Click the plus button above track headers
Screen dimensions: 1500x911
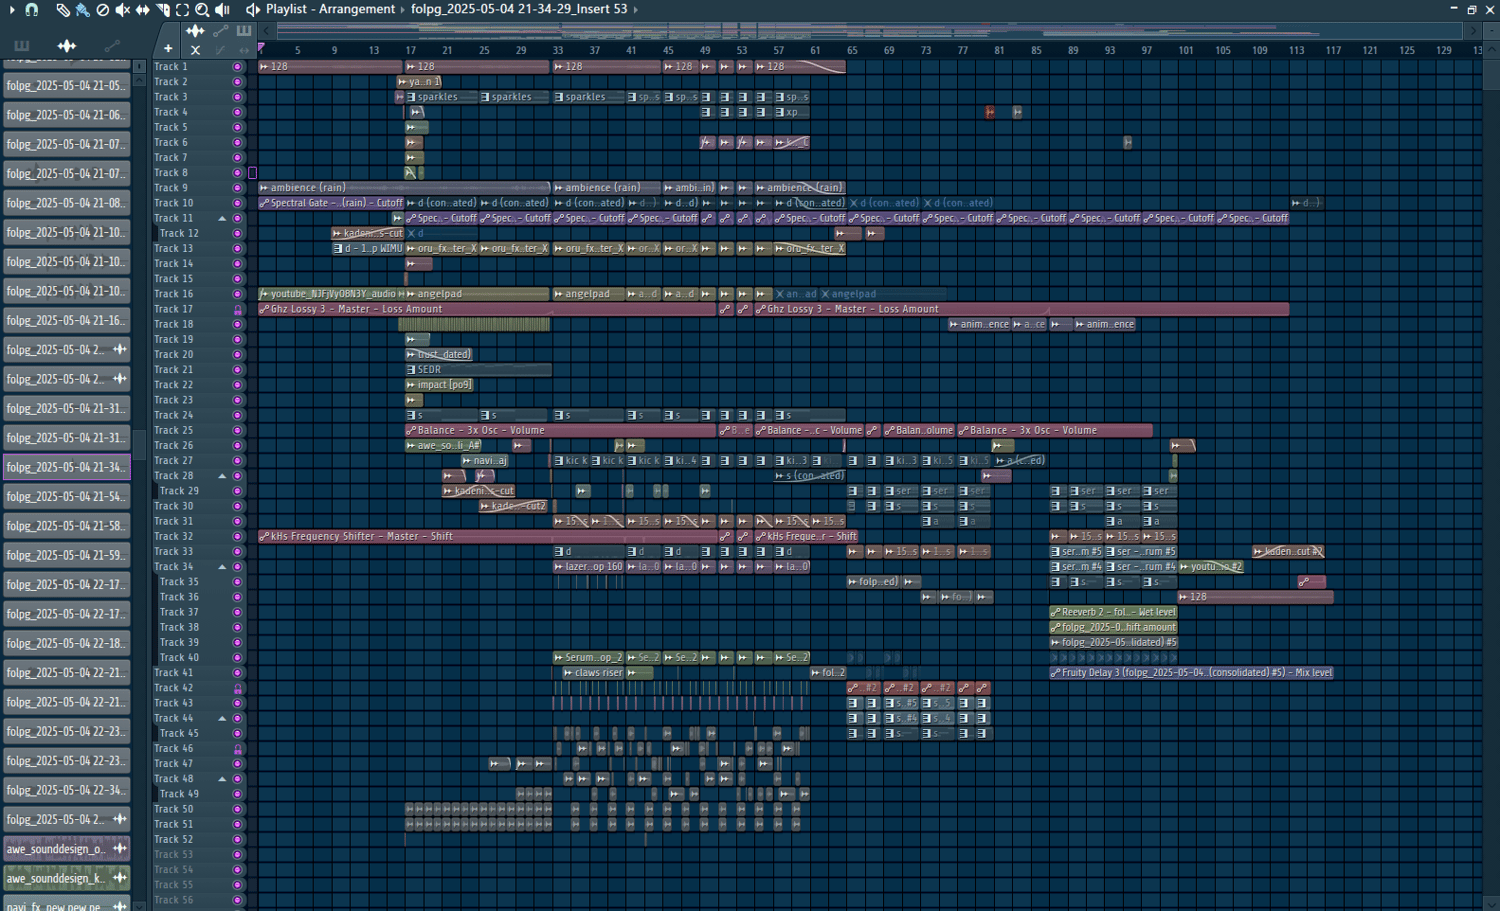click(x=168, y=49)
